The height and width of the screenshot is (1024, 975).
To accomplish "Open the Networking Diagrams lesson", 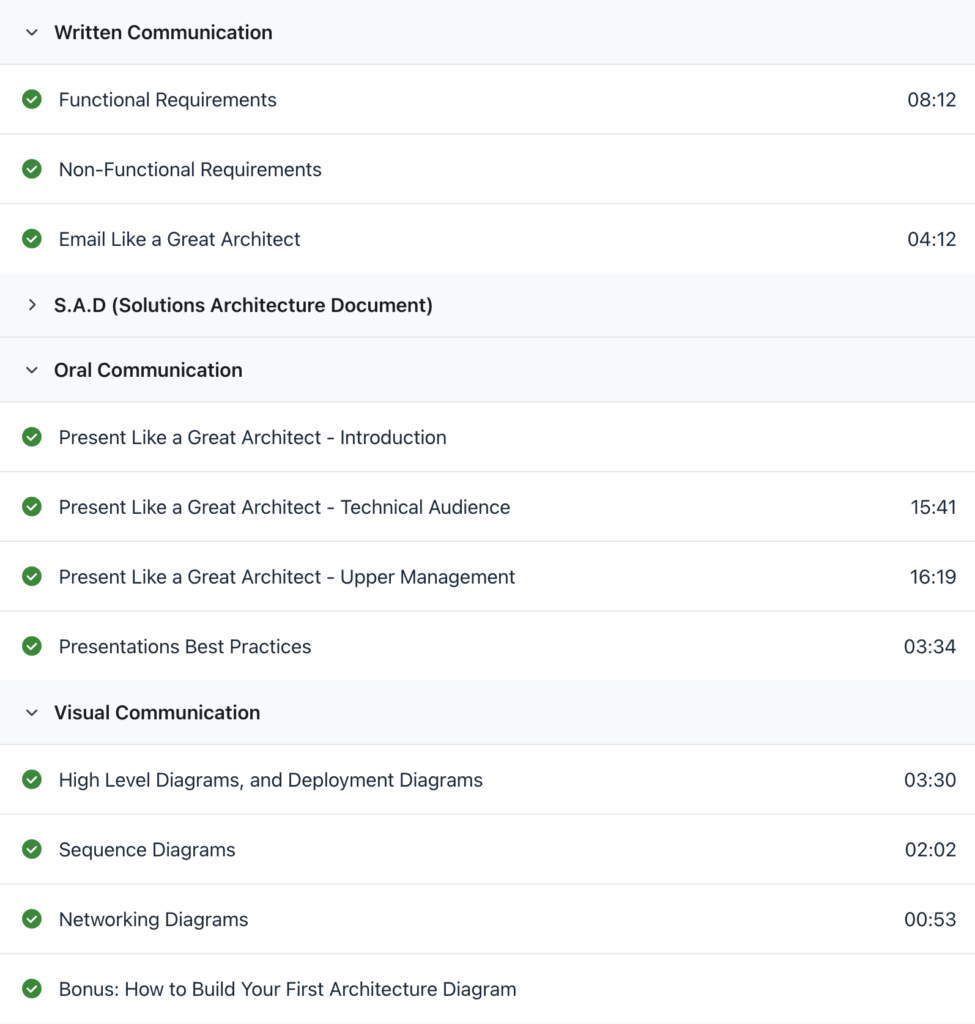I will (x=153, y=920).
